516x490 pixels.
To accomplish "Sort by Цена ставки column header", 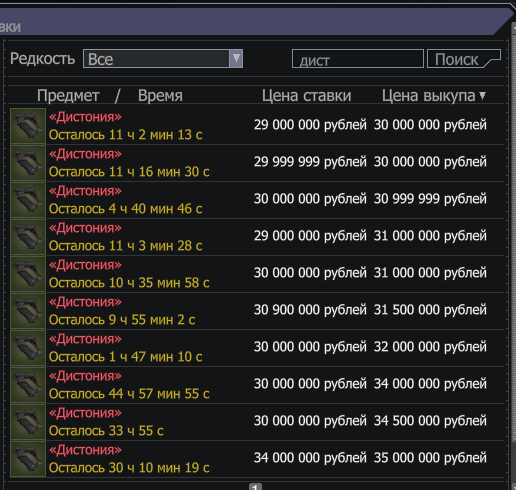I will (x=306, y=96).
